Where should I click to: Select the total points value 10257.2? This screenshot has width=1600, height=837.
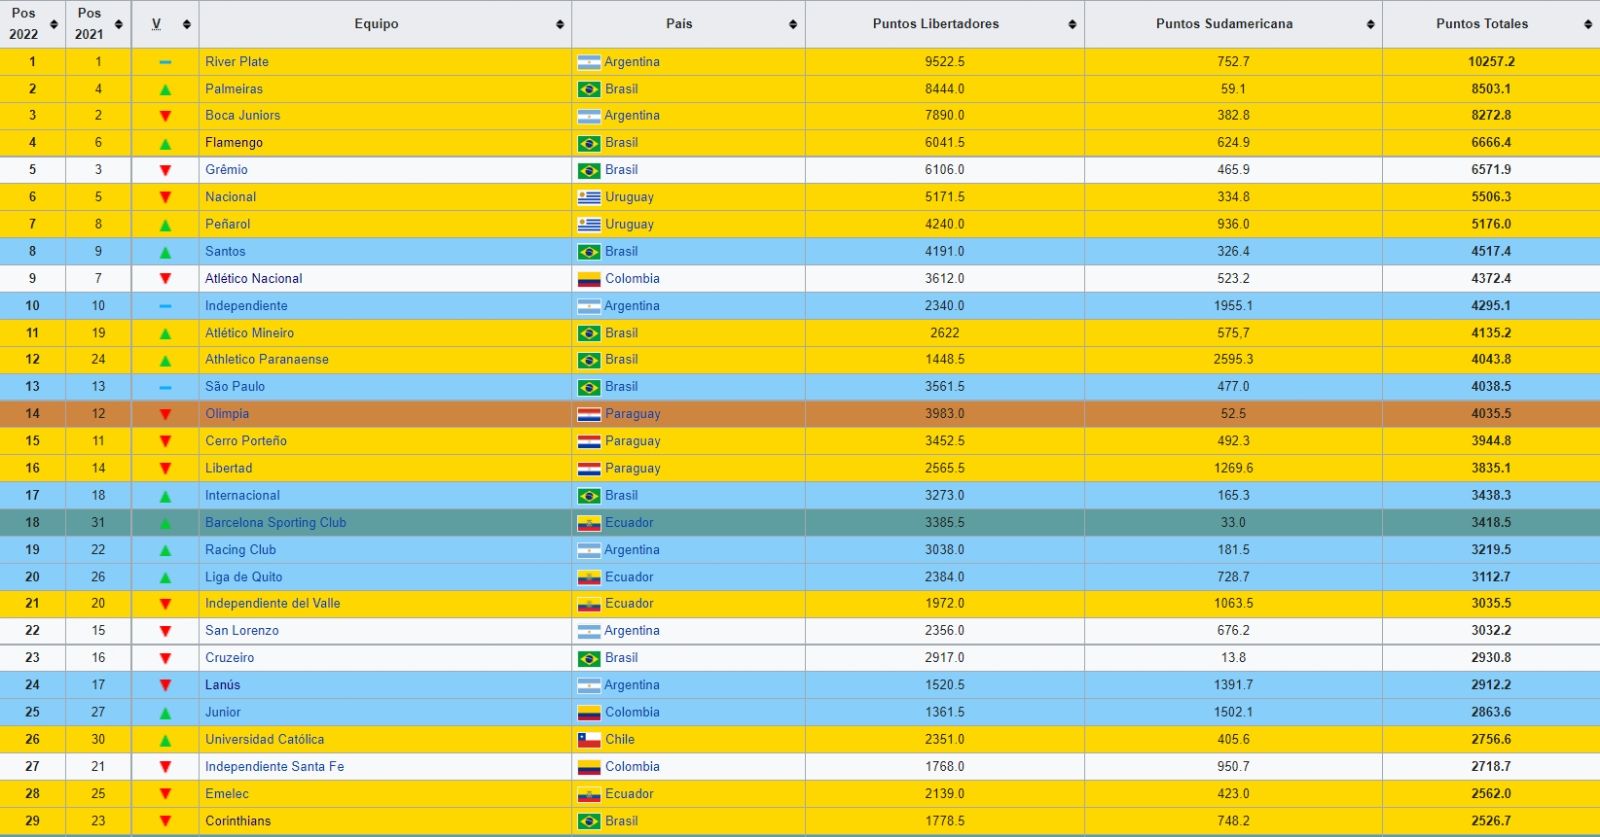click(x=1491, y=62)
